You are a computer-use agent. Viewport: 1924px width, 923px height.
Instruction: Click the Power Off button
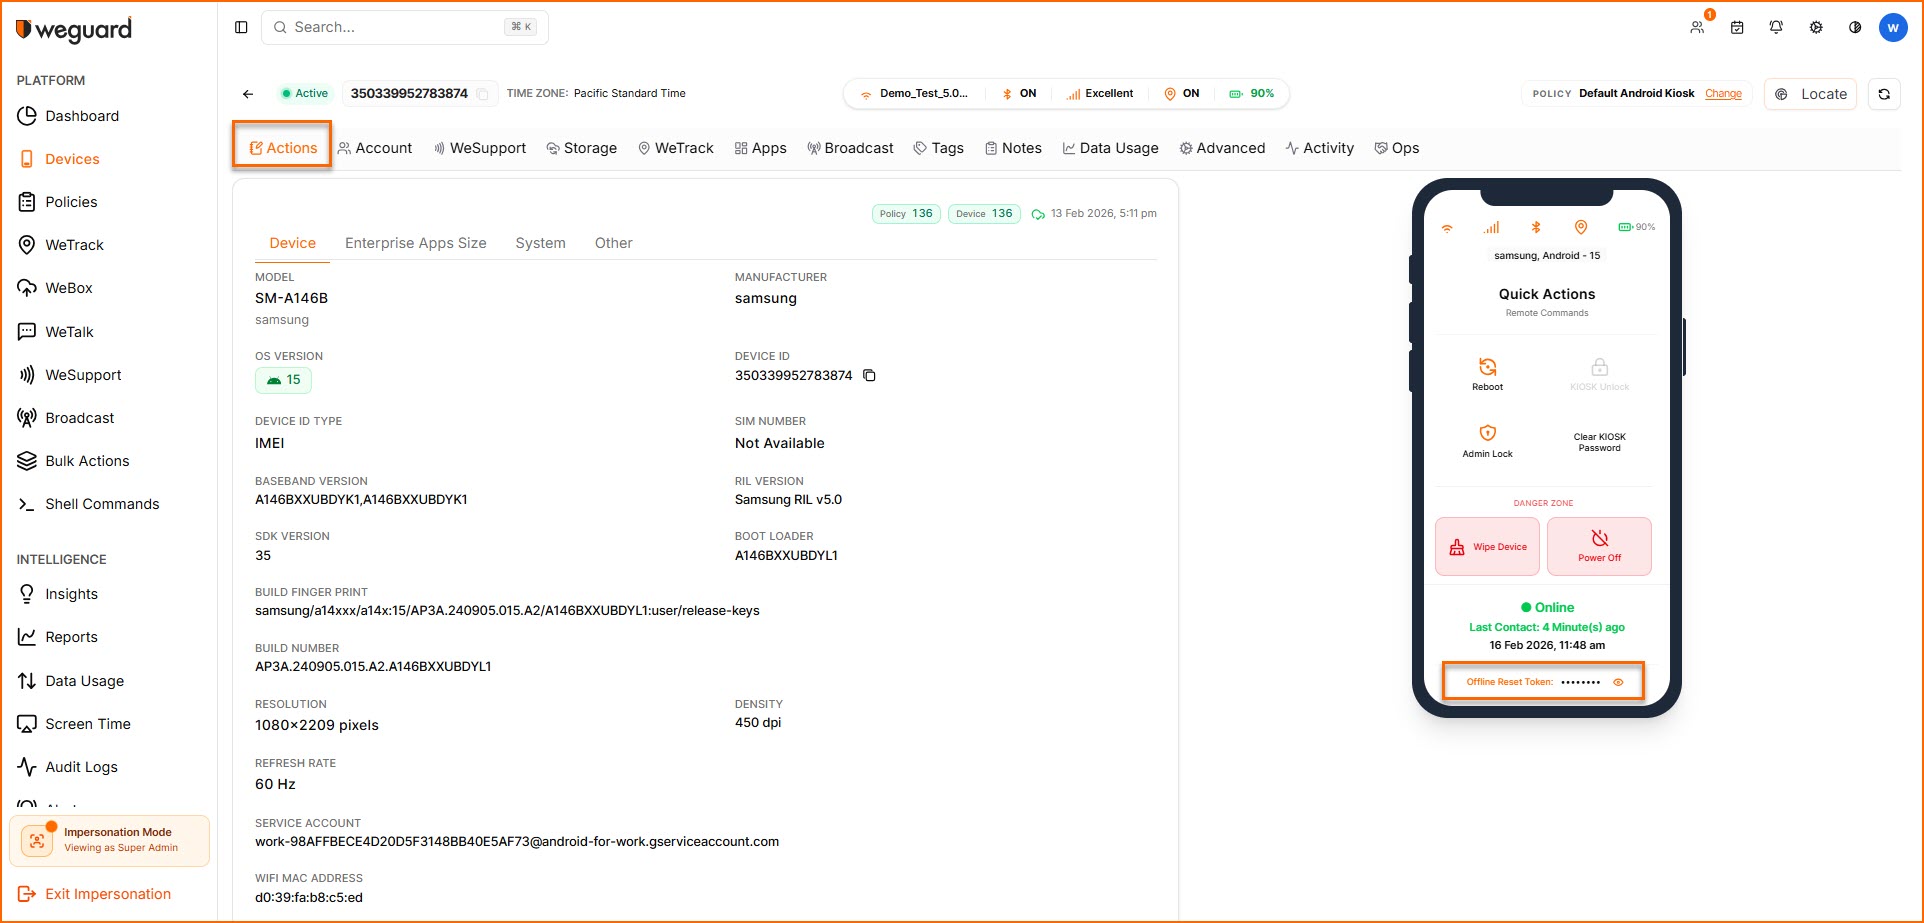pyautogui.click(x=1599, y=546)
